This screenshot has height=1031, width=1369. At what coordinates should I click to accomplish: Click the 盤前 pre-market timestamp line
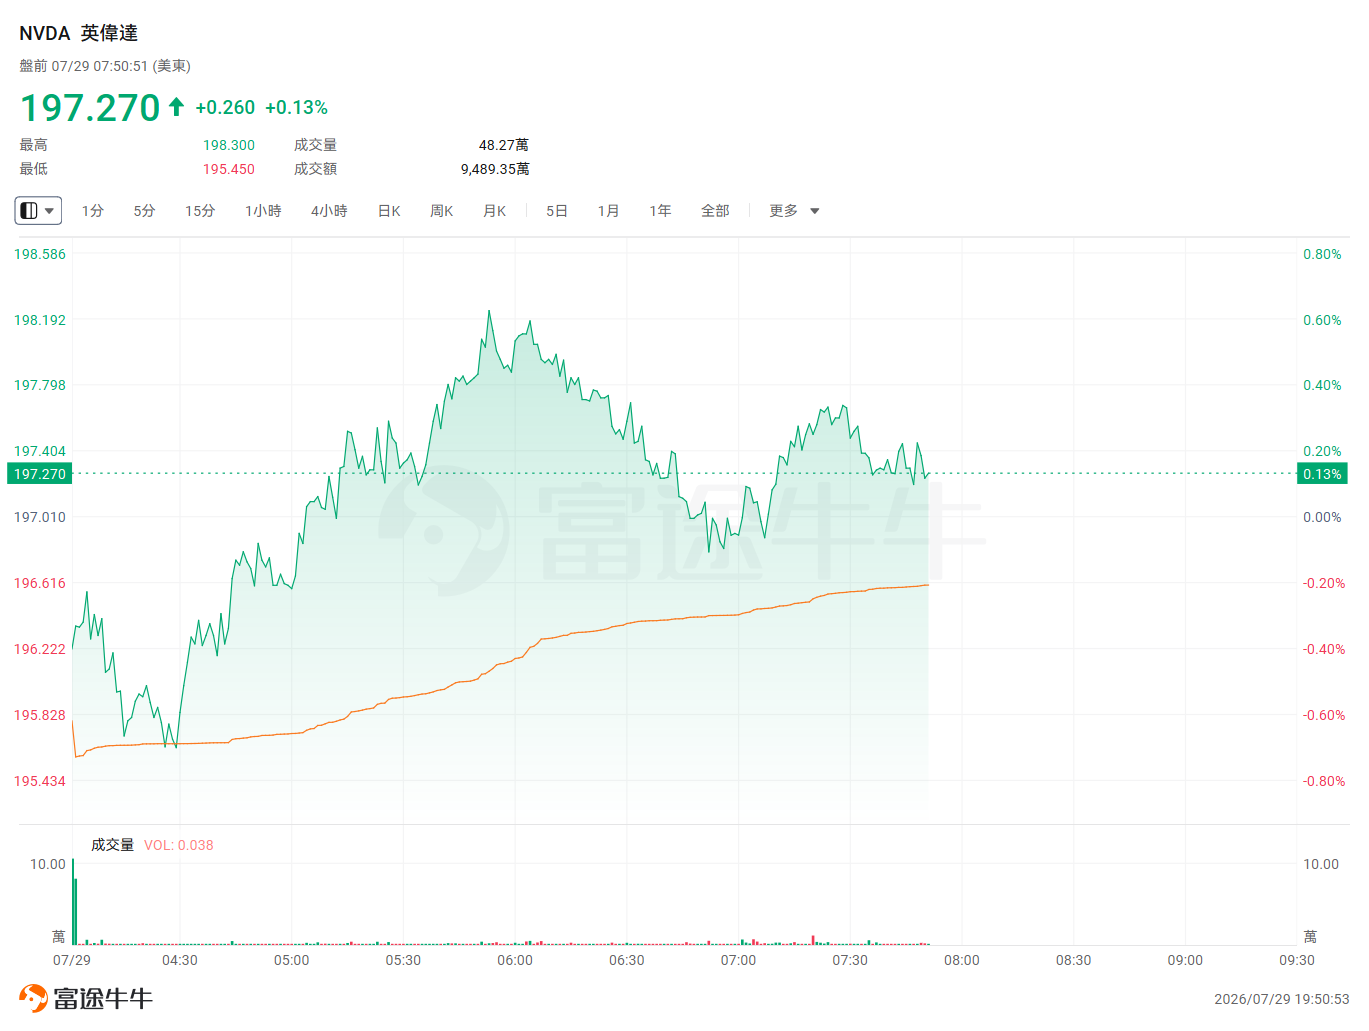pyautogui.click(x=105, y=66)
